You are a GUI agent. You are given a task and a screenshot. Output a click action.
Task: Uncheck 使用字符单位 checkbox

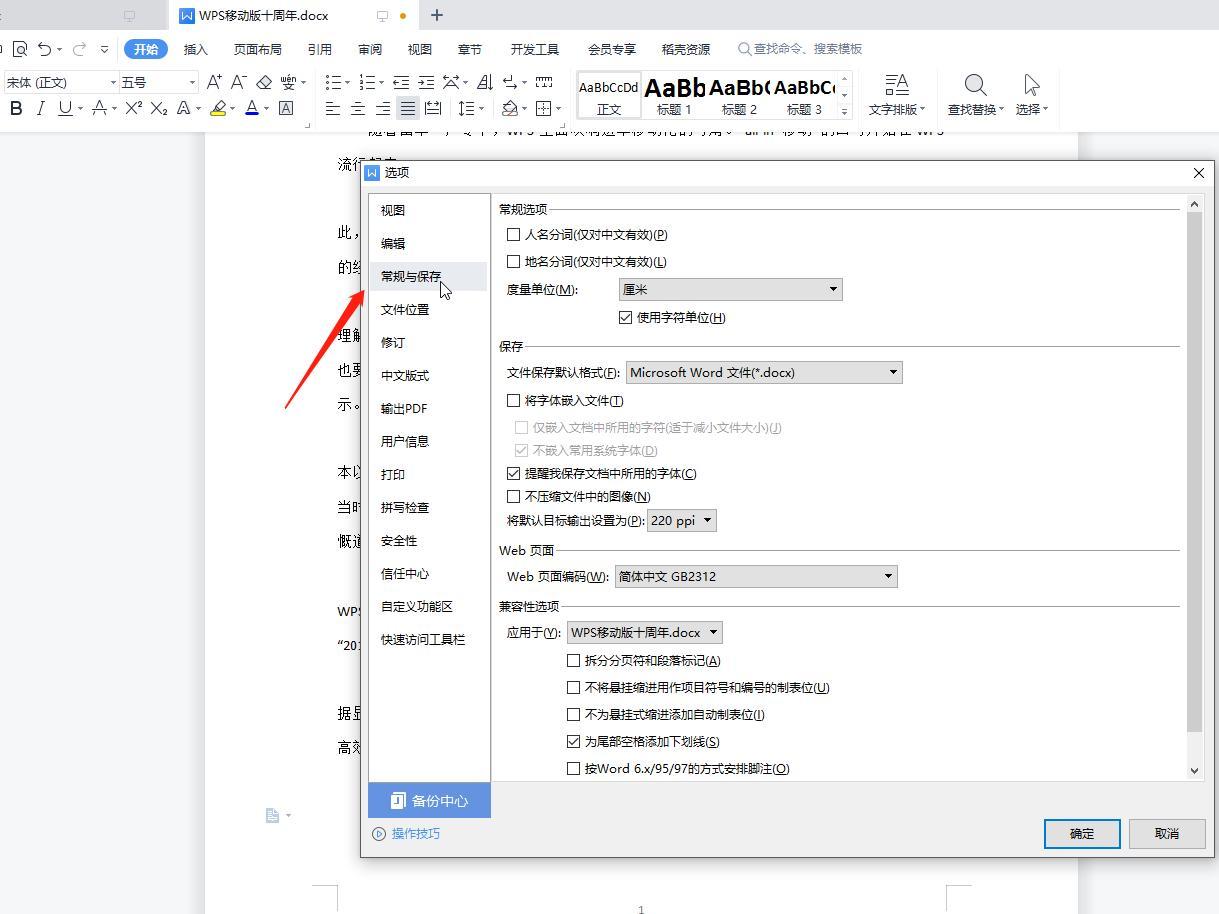pos(626,318)
